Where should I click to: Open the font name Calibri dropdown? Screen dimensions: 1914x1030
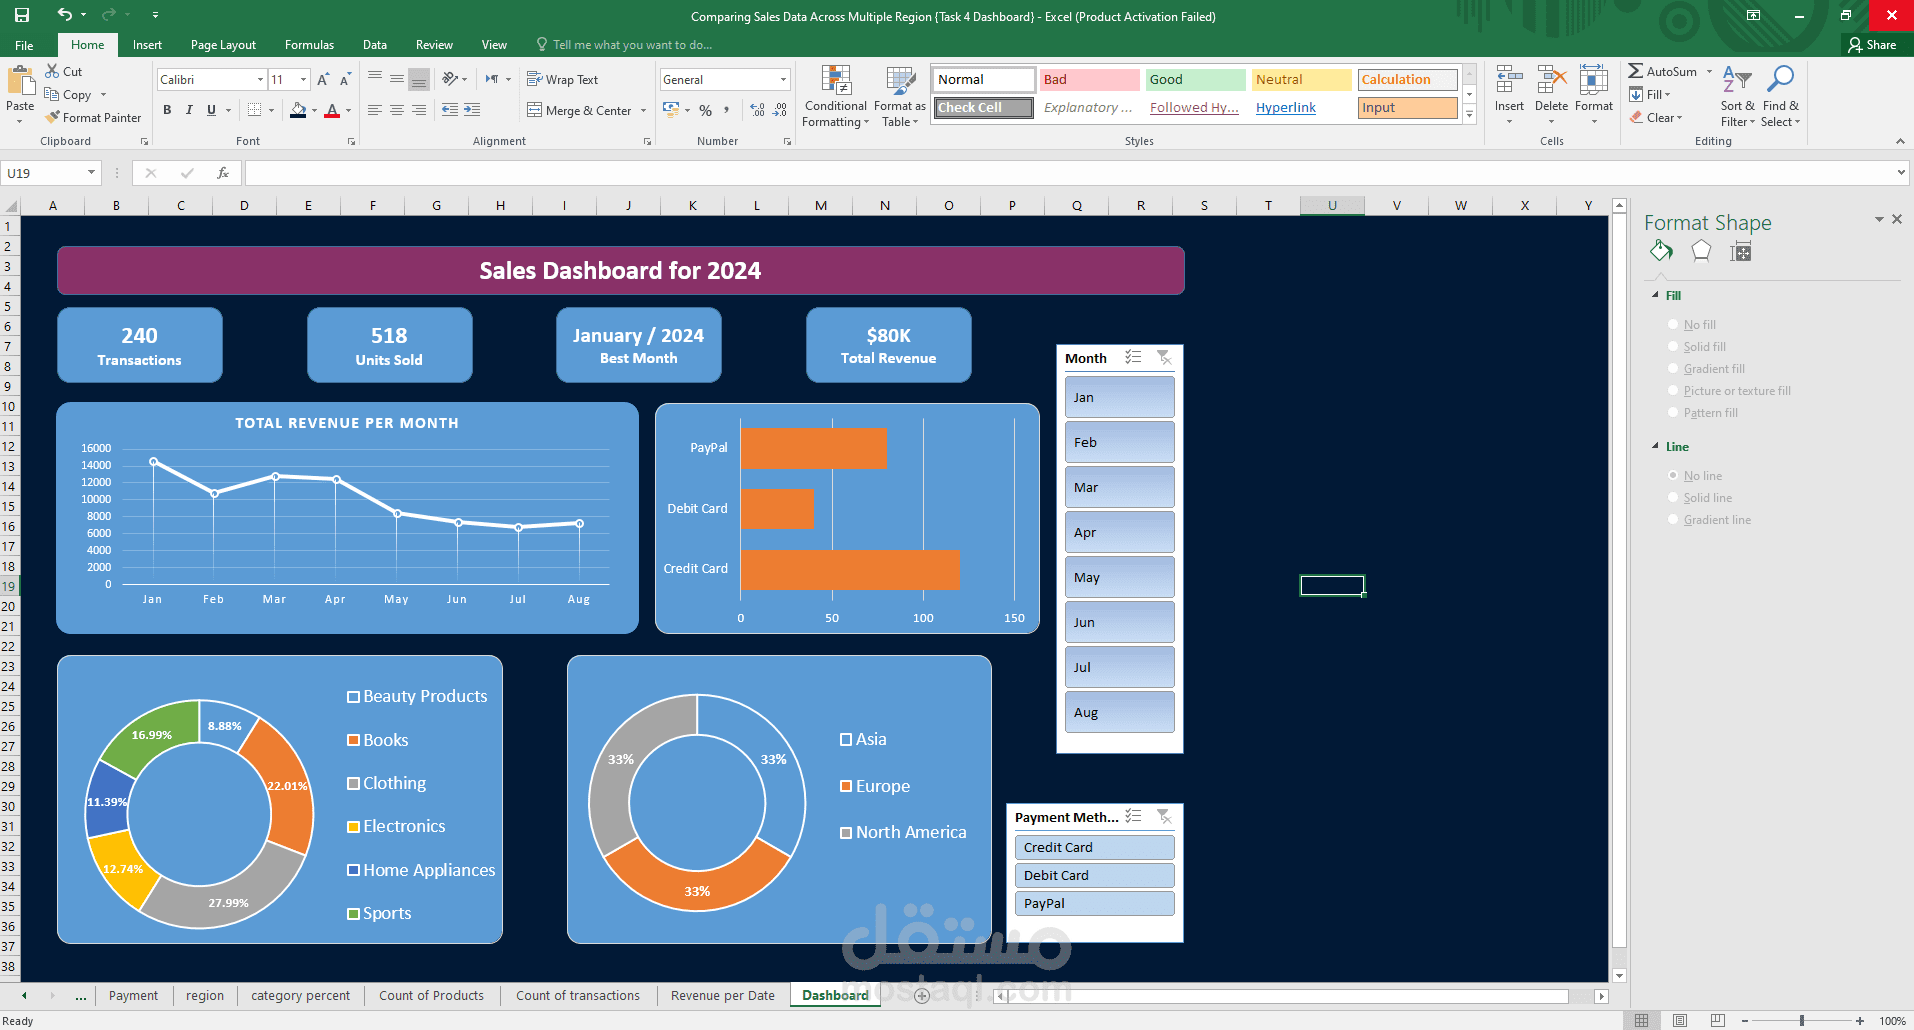click(x=260, y=79)
